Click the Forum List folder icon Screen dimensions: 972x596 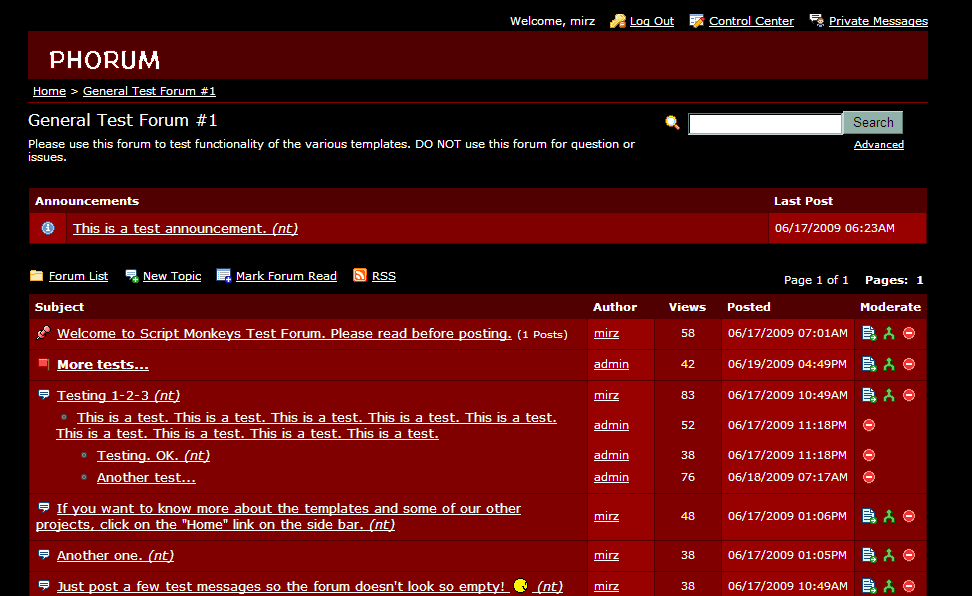click(37, 275)
